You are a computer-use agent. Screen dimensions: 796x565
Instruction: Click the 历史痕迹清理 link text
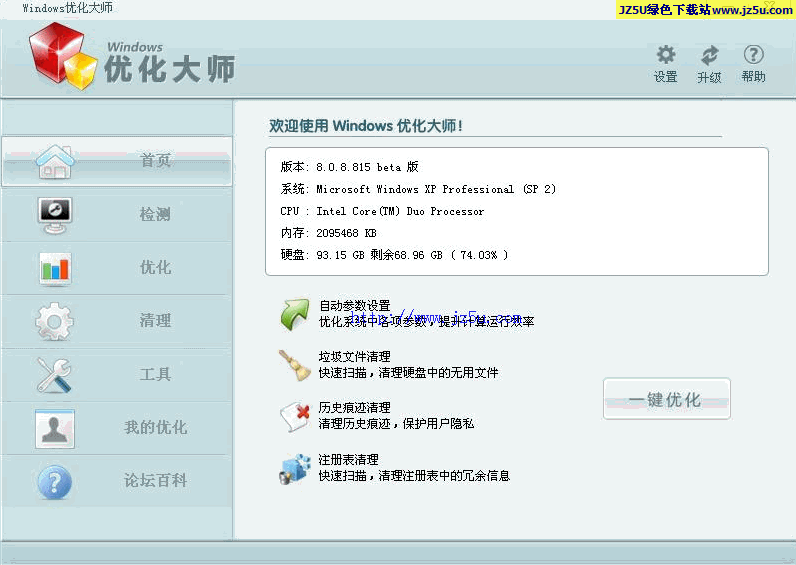click(354, 408)
